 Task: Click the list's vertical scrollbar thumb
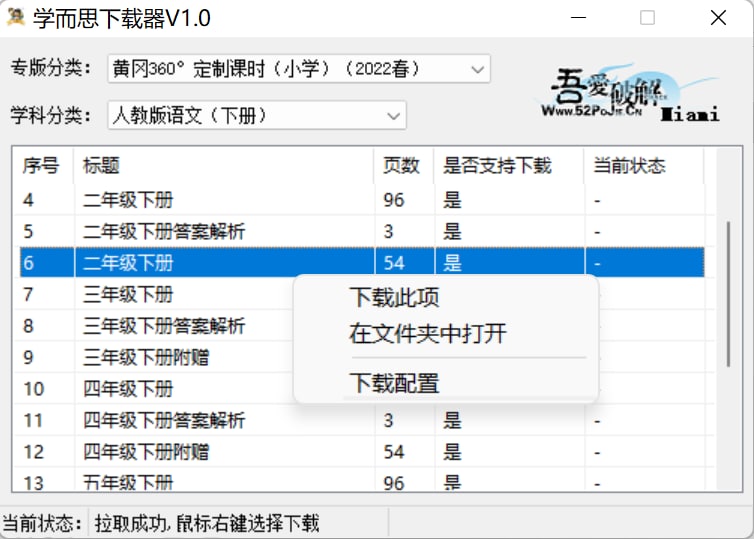pos(729,294)
